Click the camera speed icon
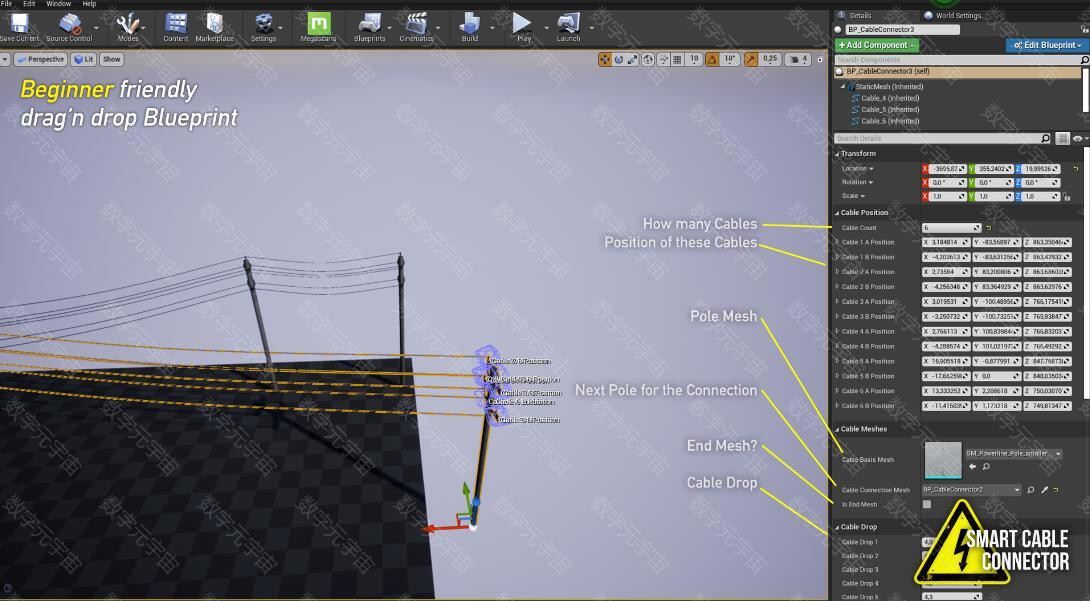The width and height of the screenshot is (1090, 601). pos(796,60)
